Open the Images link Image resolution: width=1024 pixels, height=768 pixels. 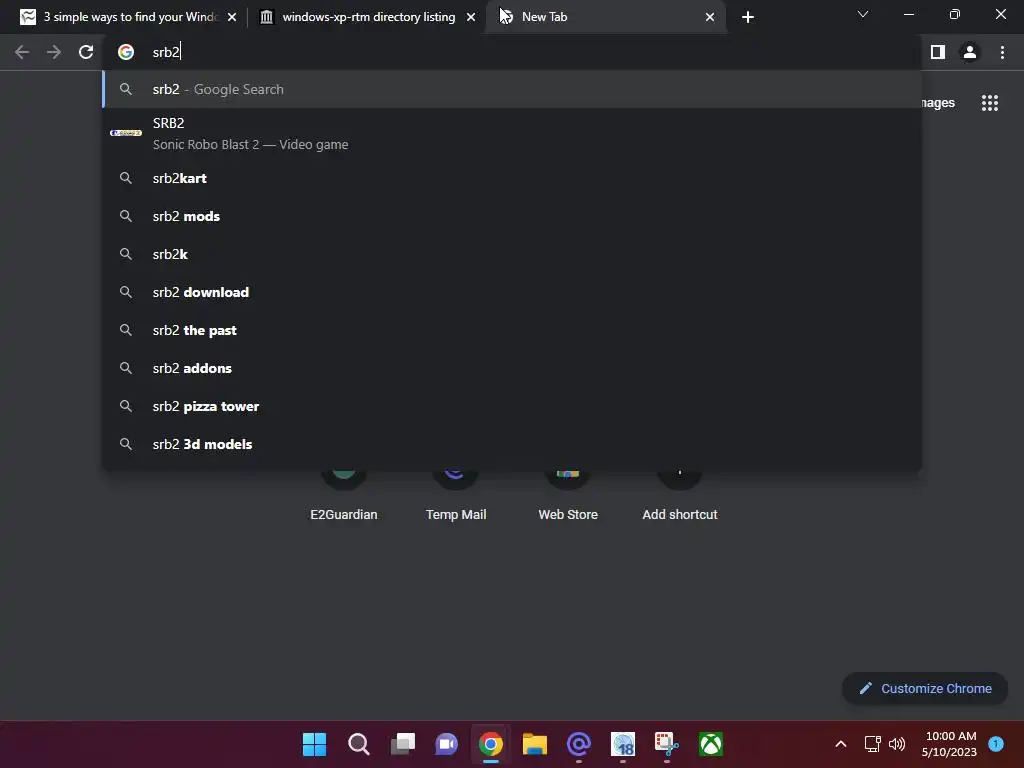(x=938, y=103)
